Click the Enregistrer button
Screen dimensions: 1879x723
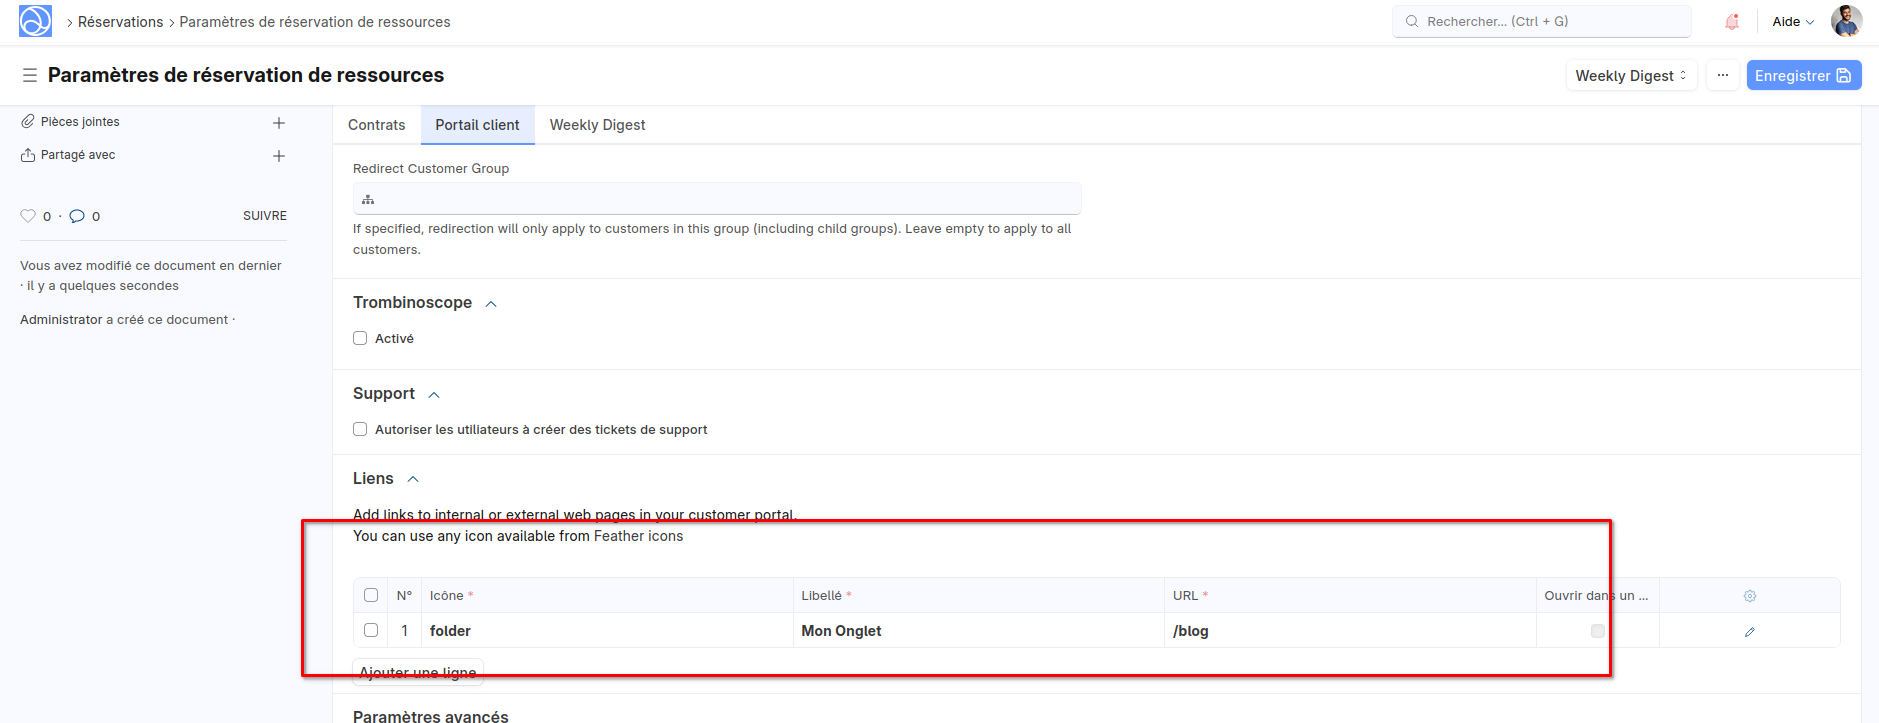(1803, 76)
